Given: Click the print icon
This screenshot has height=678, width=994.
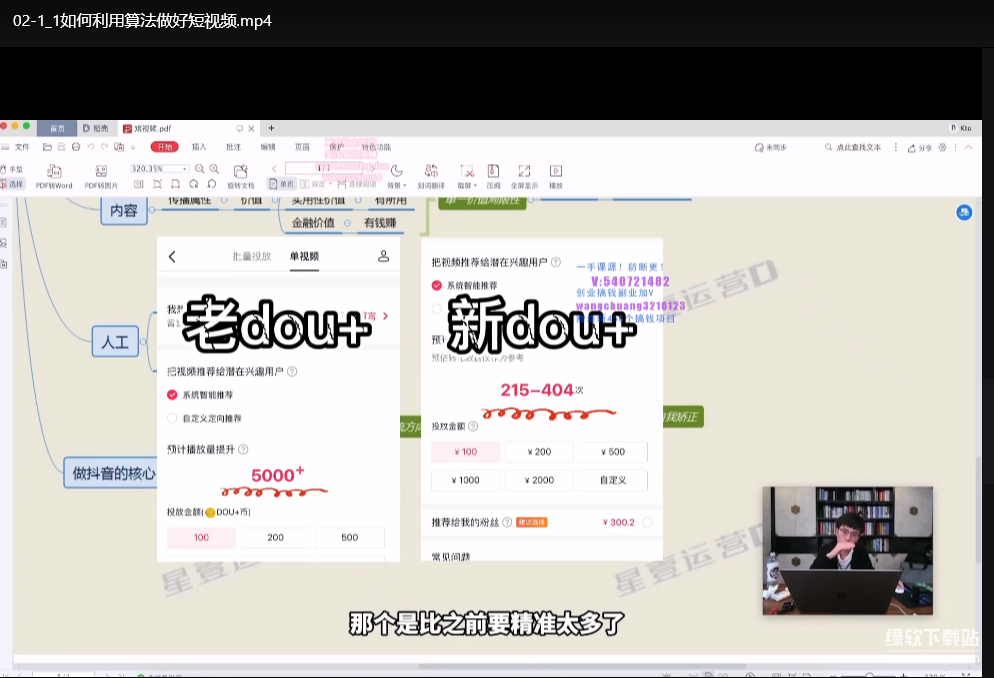Looking at the screenshot, I should [76, 147].
